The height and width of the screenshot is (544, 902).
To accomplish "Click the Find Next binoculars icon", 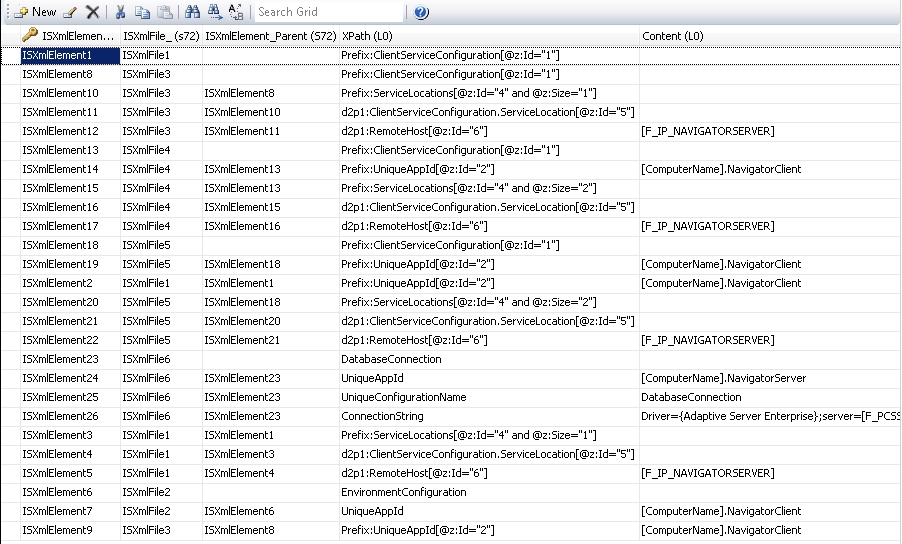I will (x=214, y=12).
